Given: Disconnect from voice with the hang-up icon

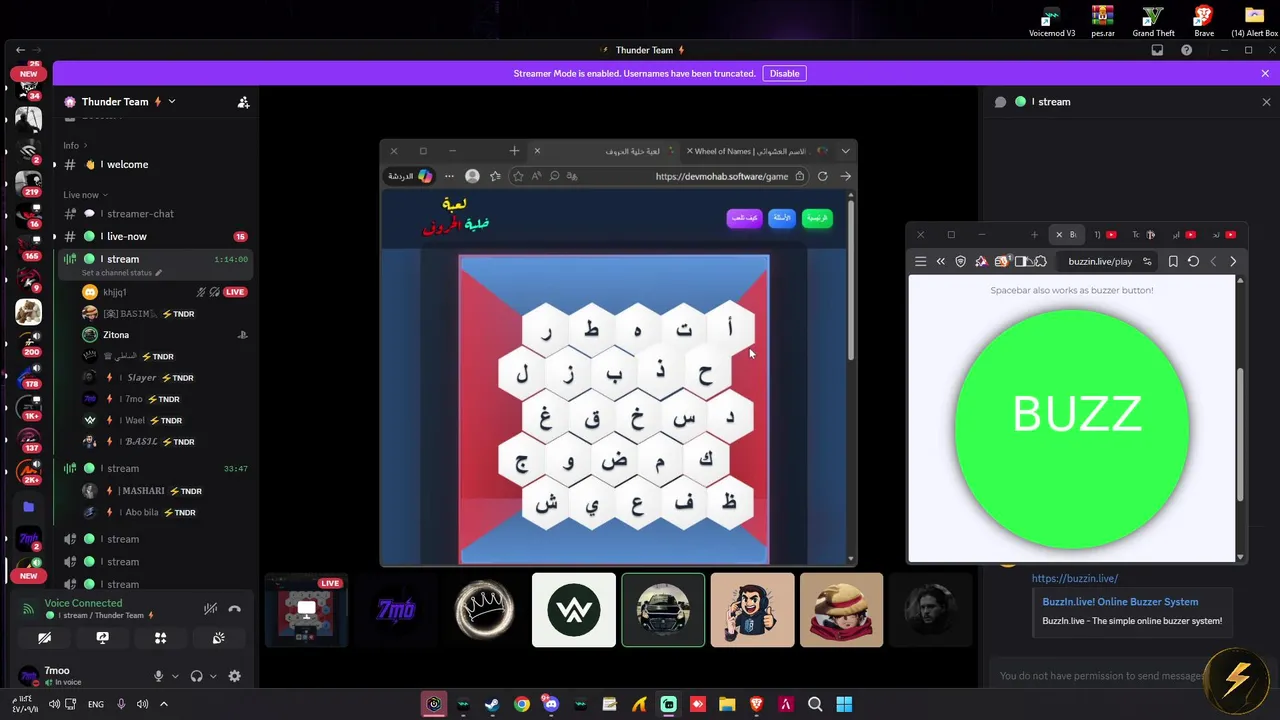Looking at the screenshot, I should [235, 609].
